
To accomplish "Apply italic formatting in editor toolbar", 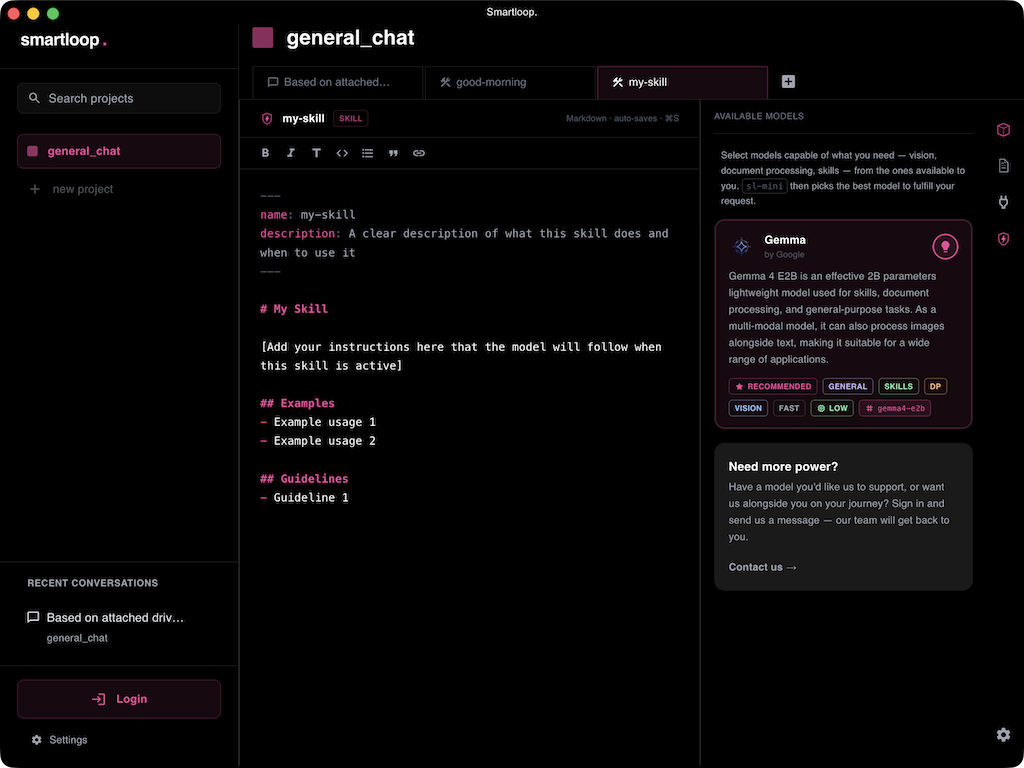I will pos(291,153).
